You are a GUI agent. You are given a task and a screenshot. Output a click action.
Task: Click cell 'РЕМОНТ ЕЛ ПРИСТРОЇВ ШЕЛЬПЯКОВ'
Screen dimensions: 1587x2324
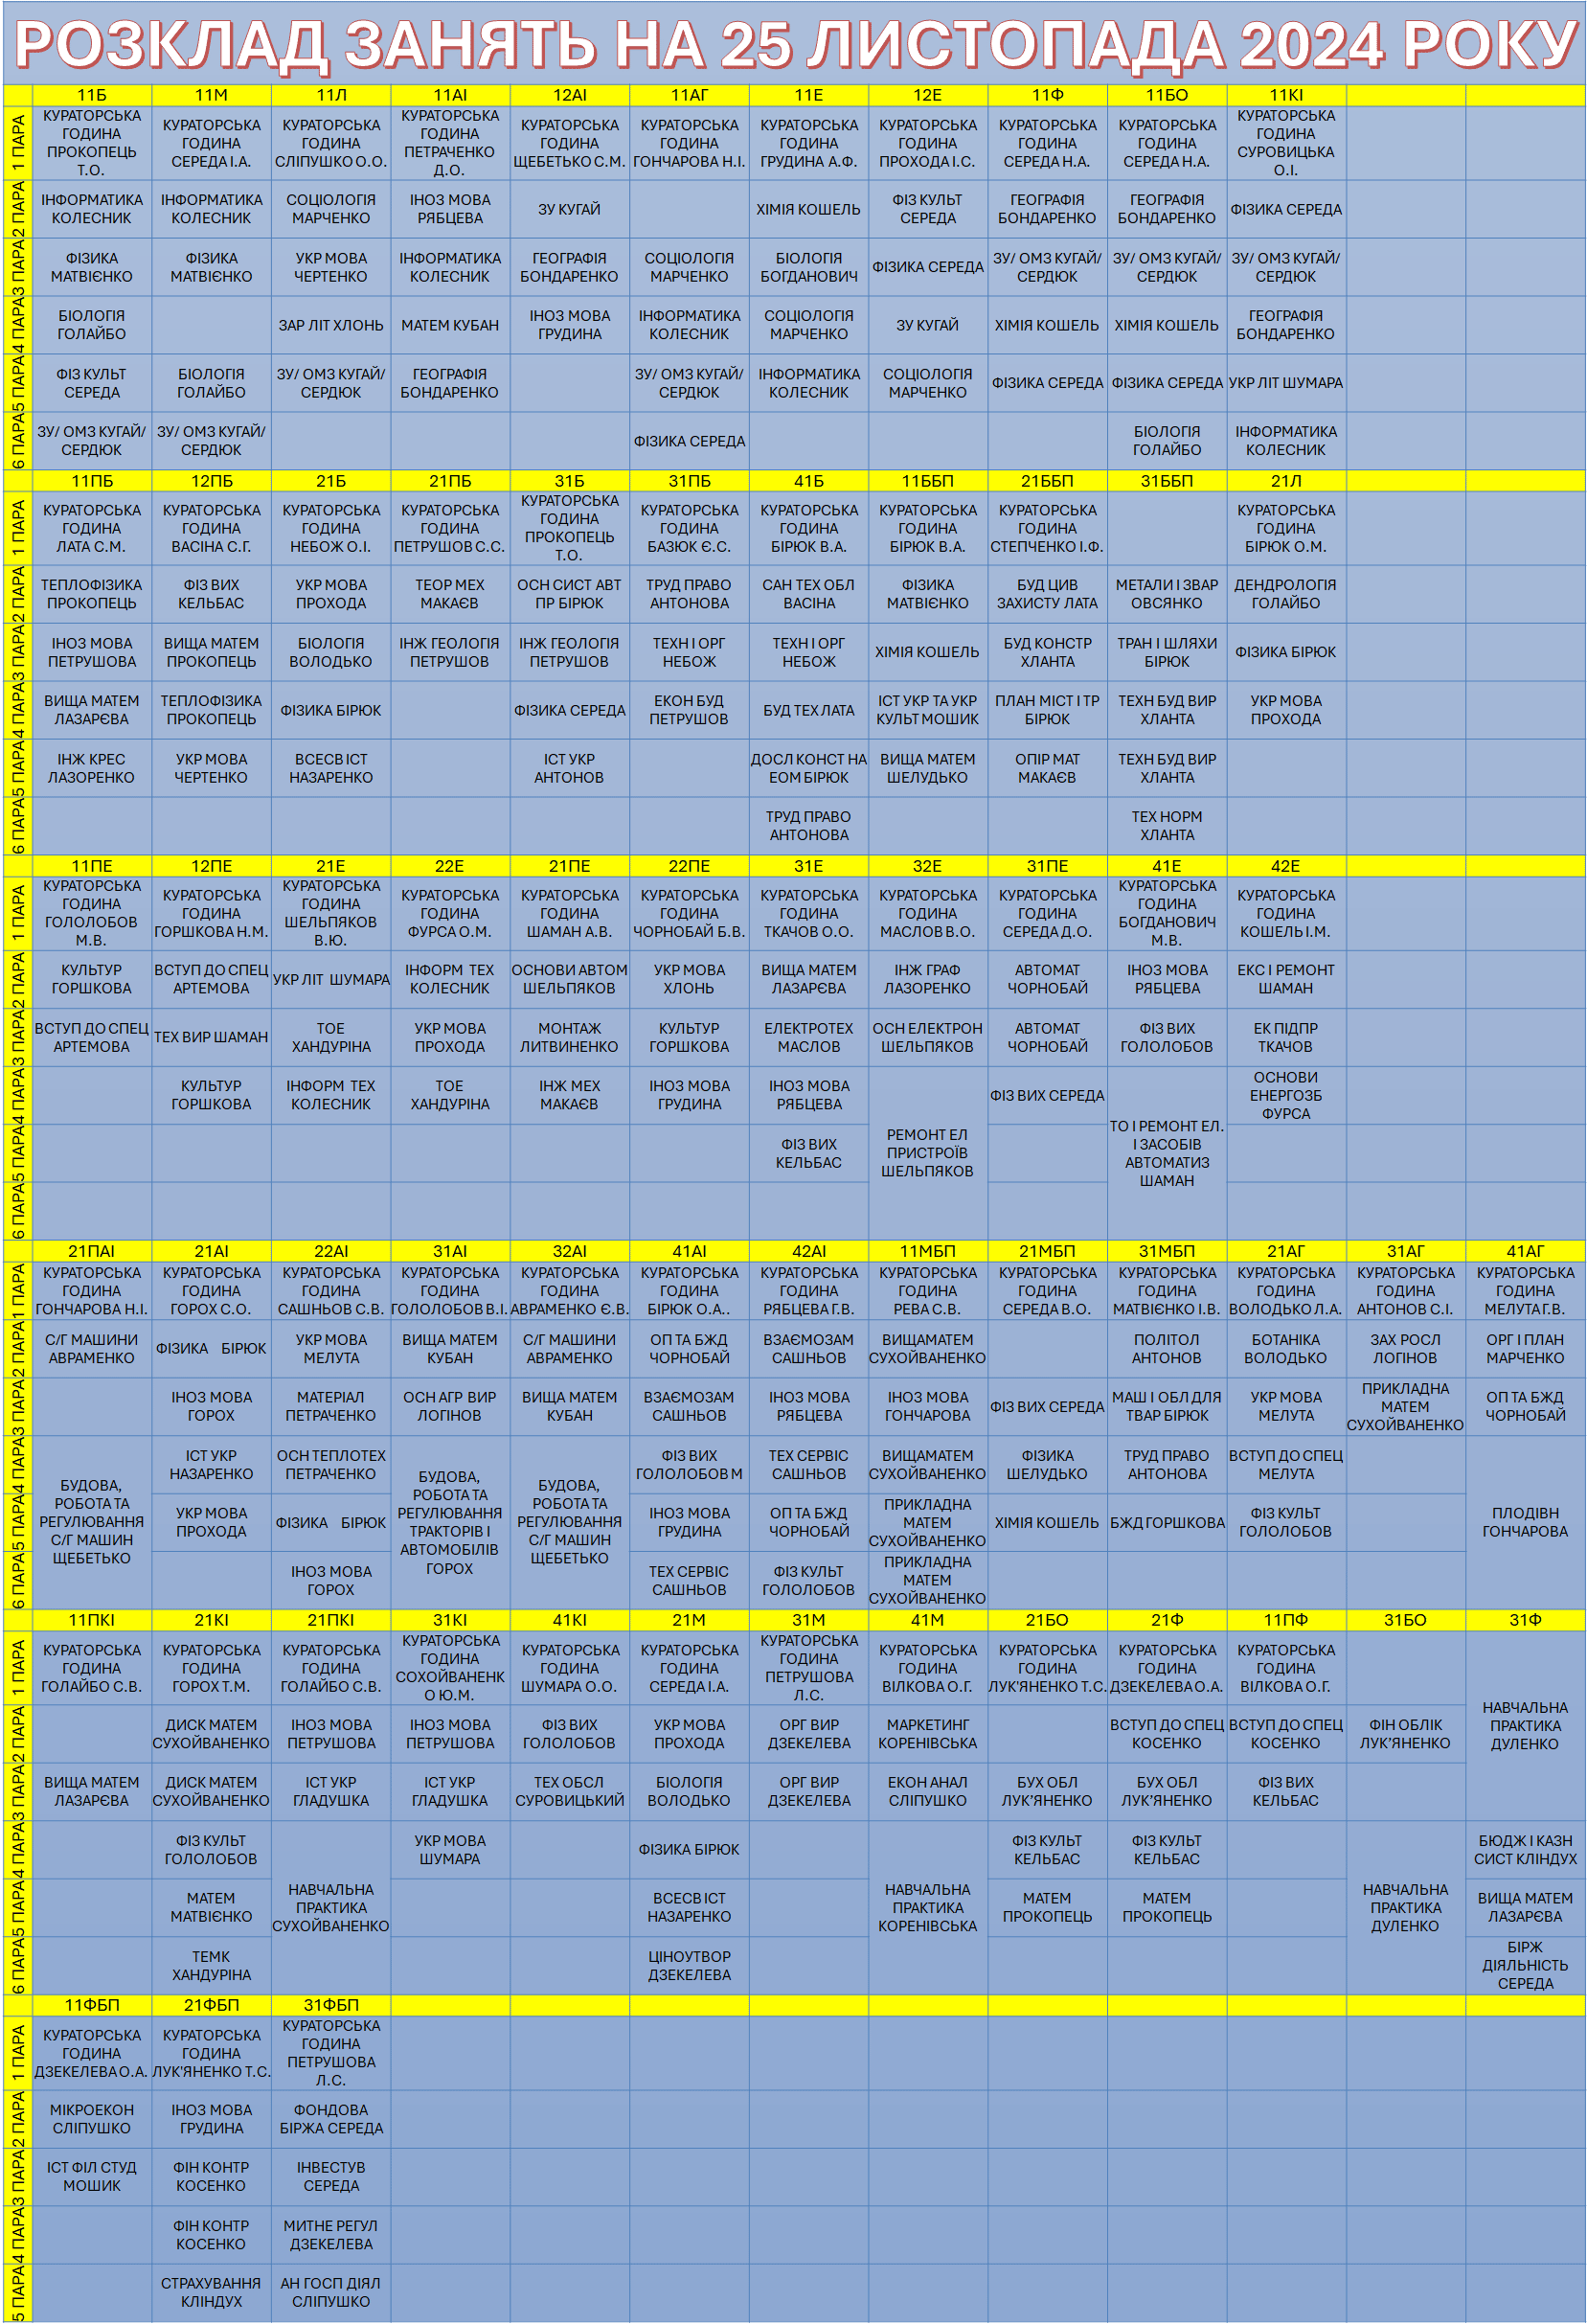(928, 1153)
